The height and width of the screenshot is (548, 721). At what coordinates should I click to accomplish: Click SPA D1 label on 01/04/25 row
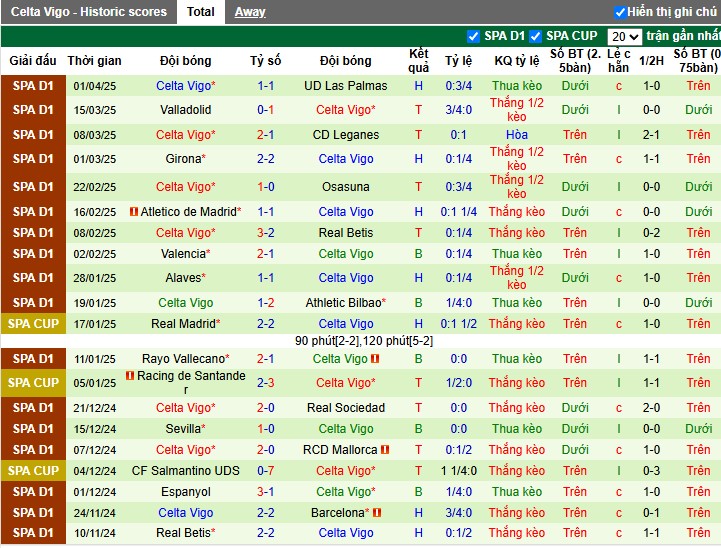point(33,86)
